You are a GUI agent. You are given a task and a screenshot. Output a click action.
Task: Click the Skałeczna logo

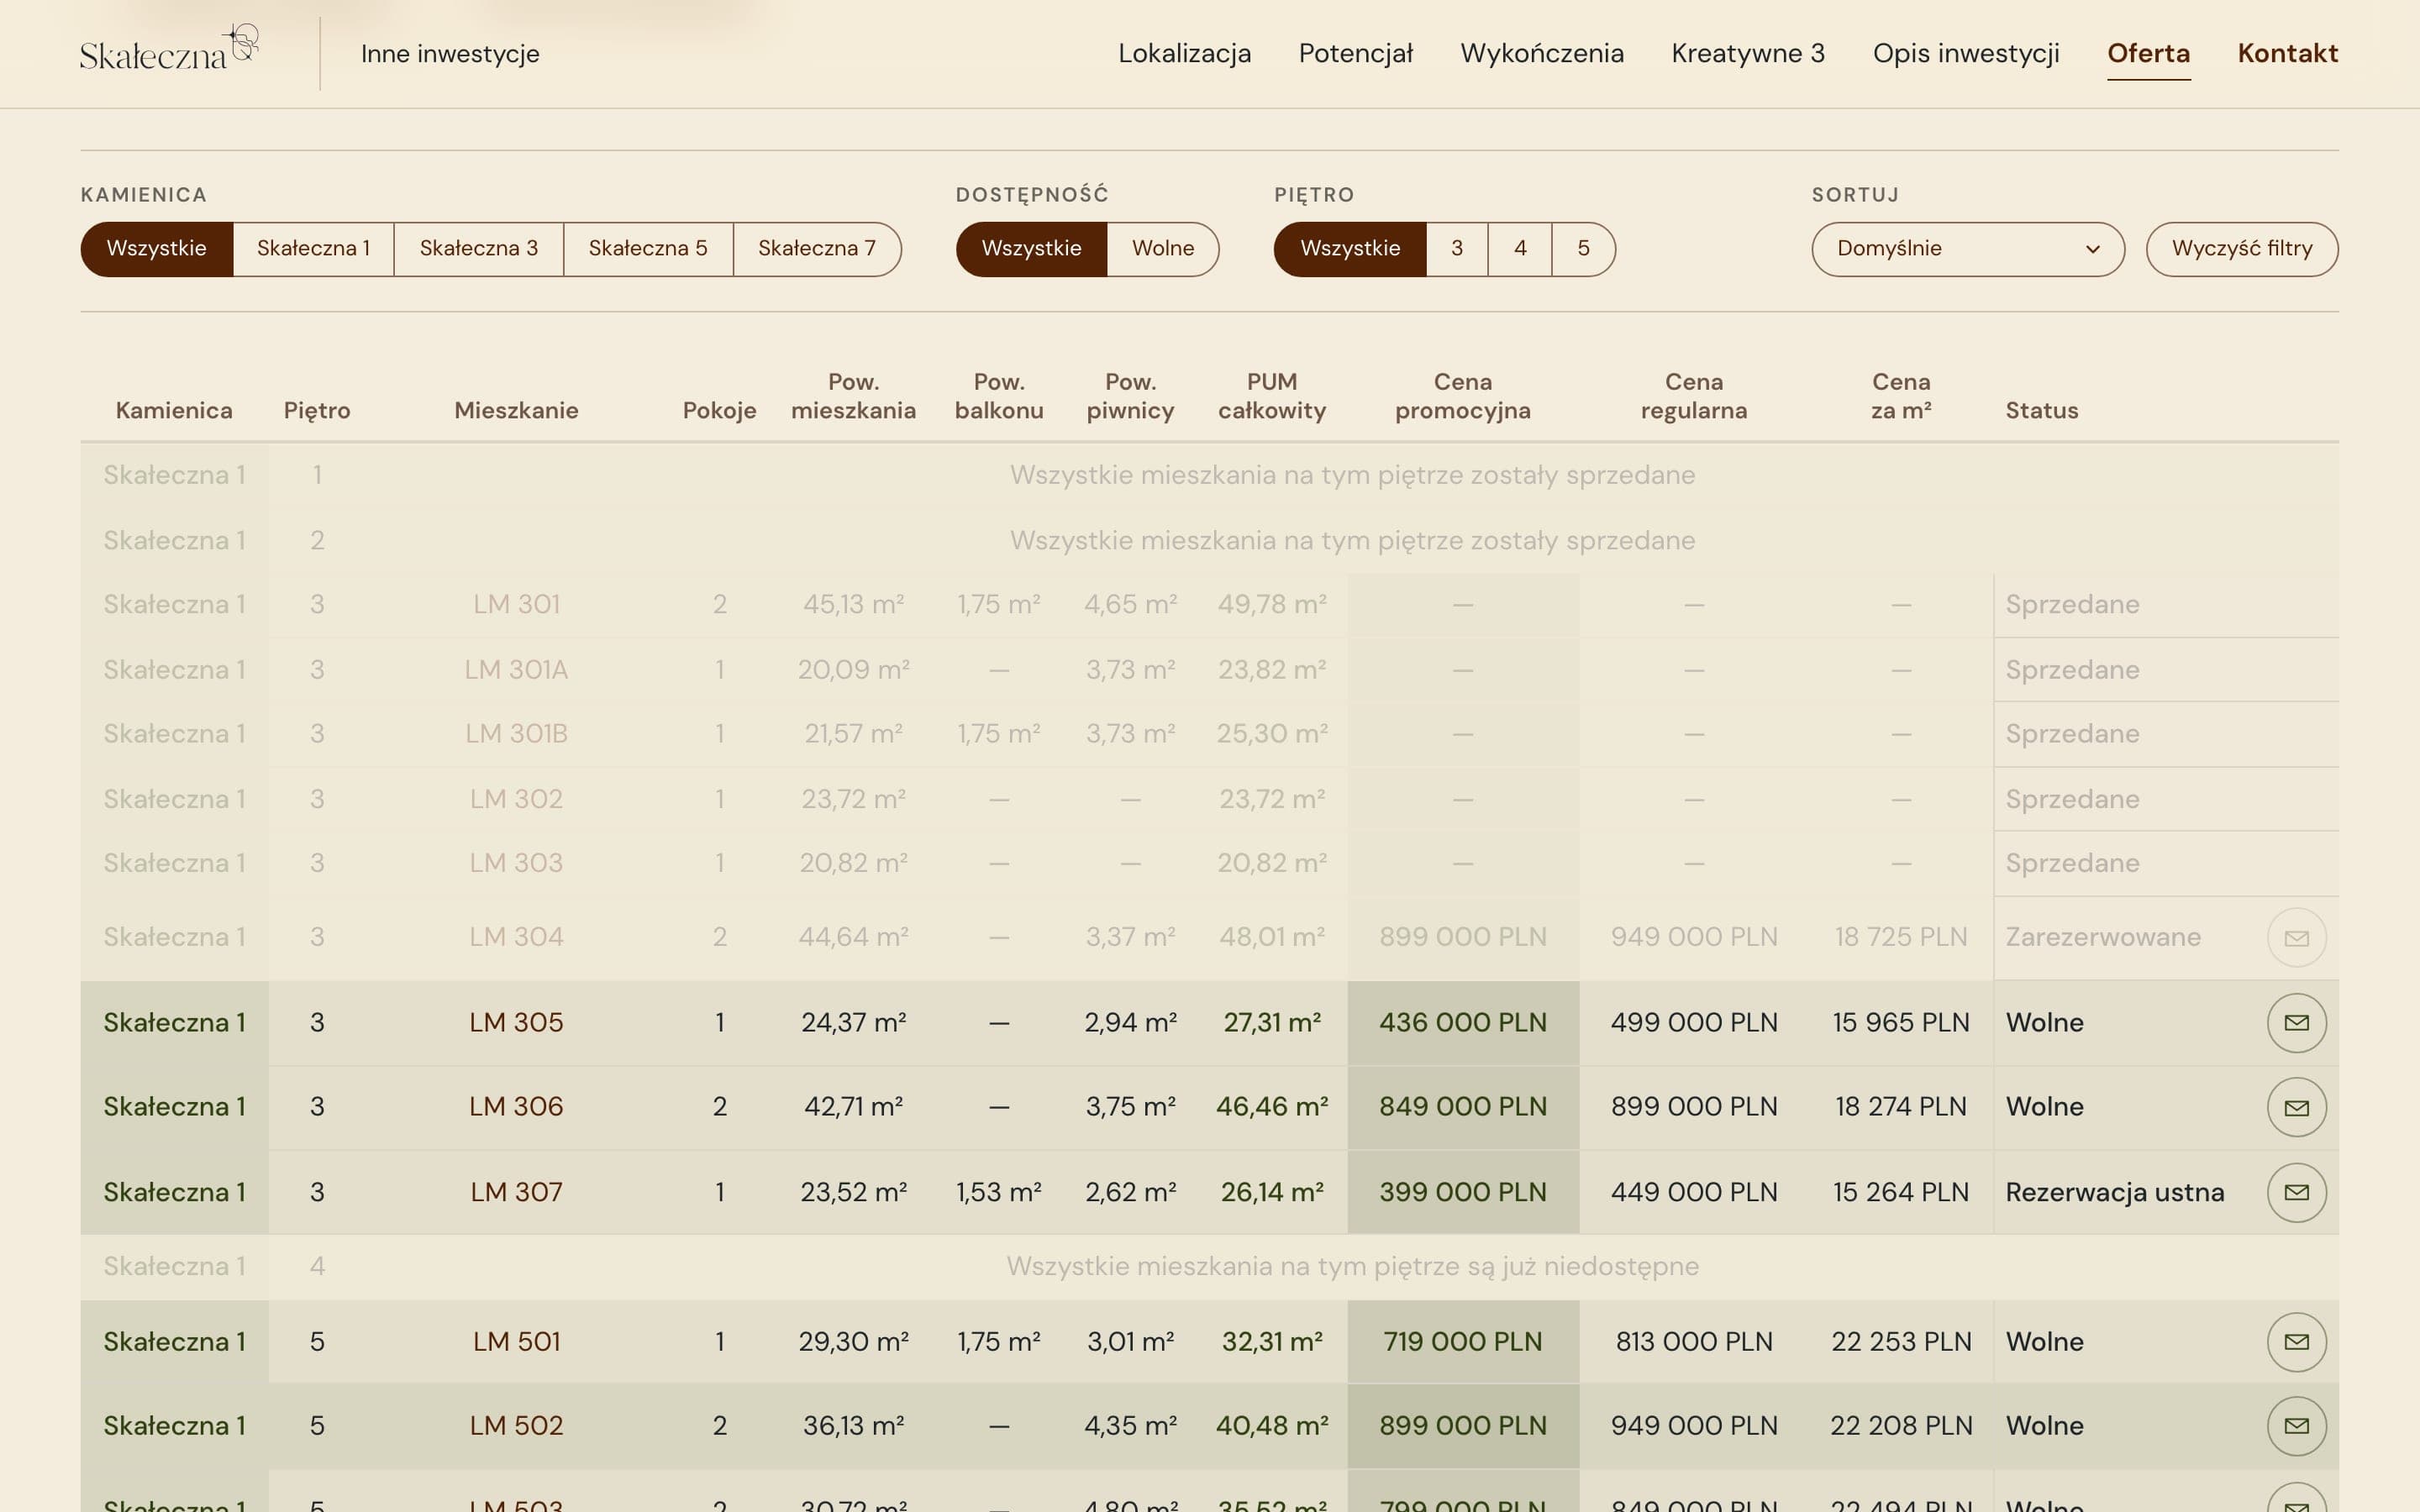[169, 48]
